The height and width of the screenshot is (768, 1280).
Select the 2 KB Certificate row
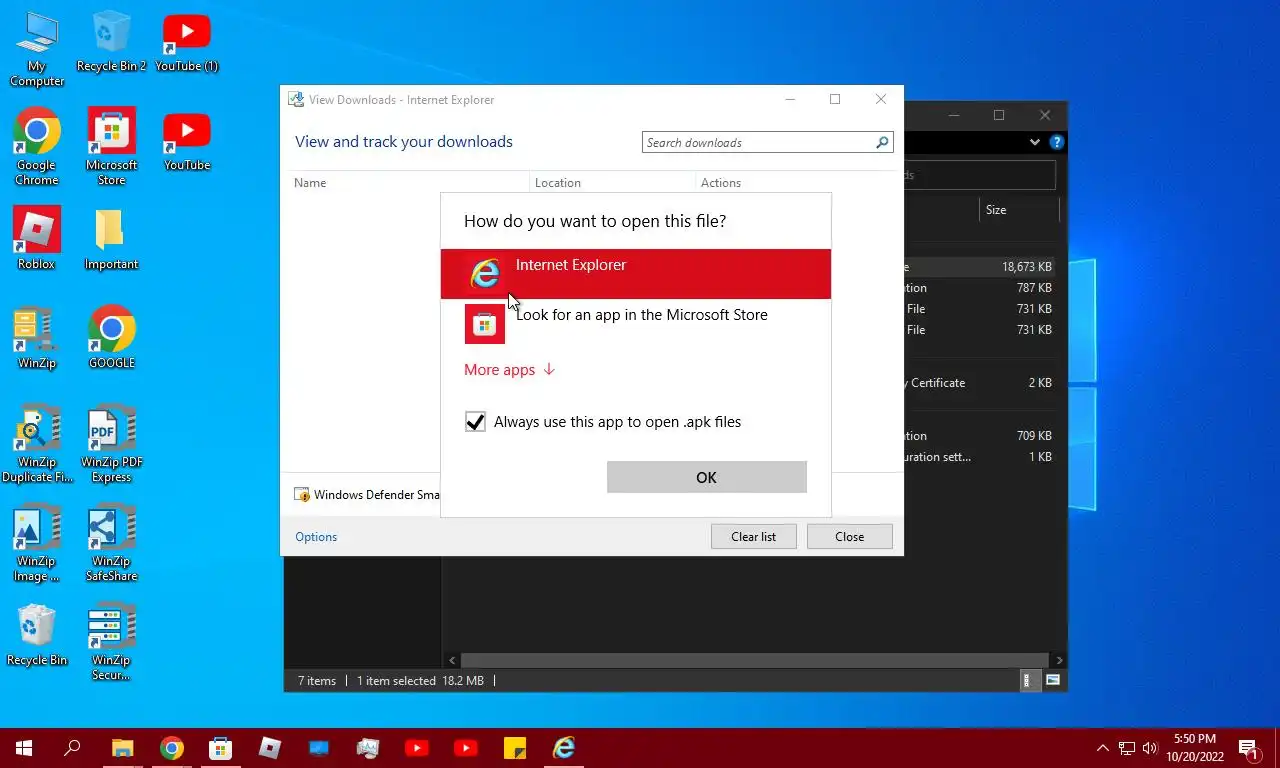(979, 383)
